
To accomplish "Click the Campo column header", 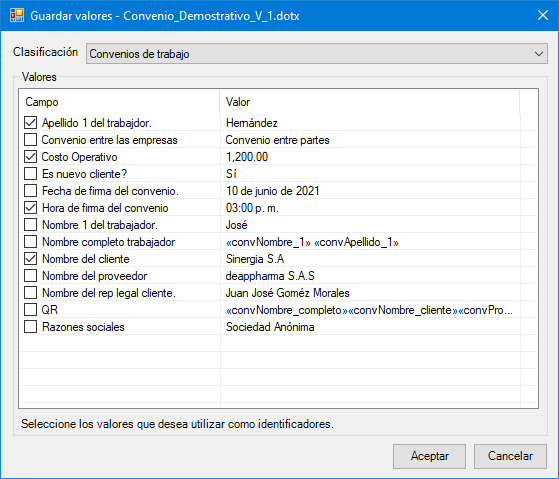I will click(x=120, y=102).
